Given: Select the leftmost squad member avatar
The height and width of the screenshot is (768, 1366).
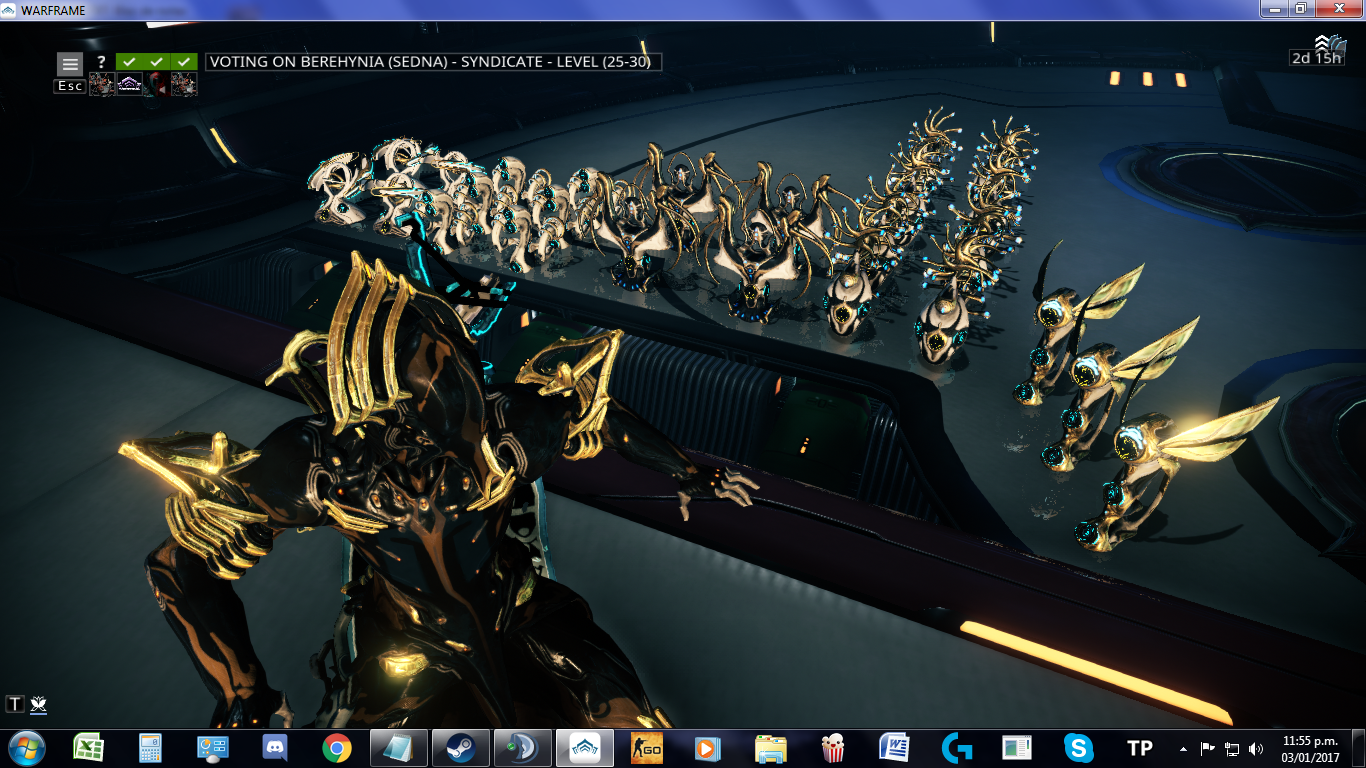Looking at the screenshot, I should [x=102, y=85].
